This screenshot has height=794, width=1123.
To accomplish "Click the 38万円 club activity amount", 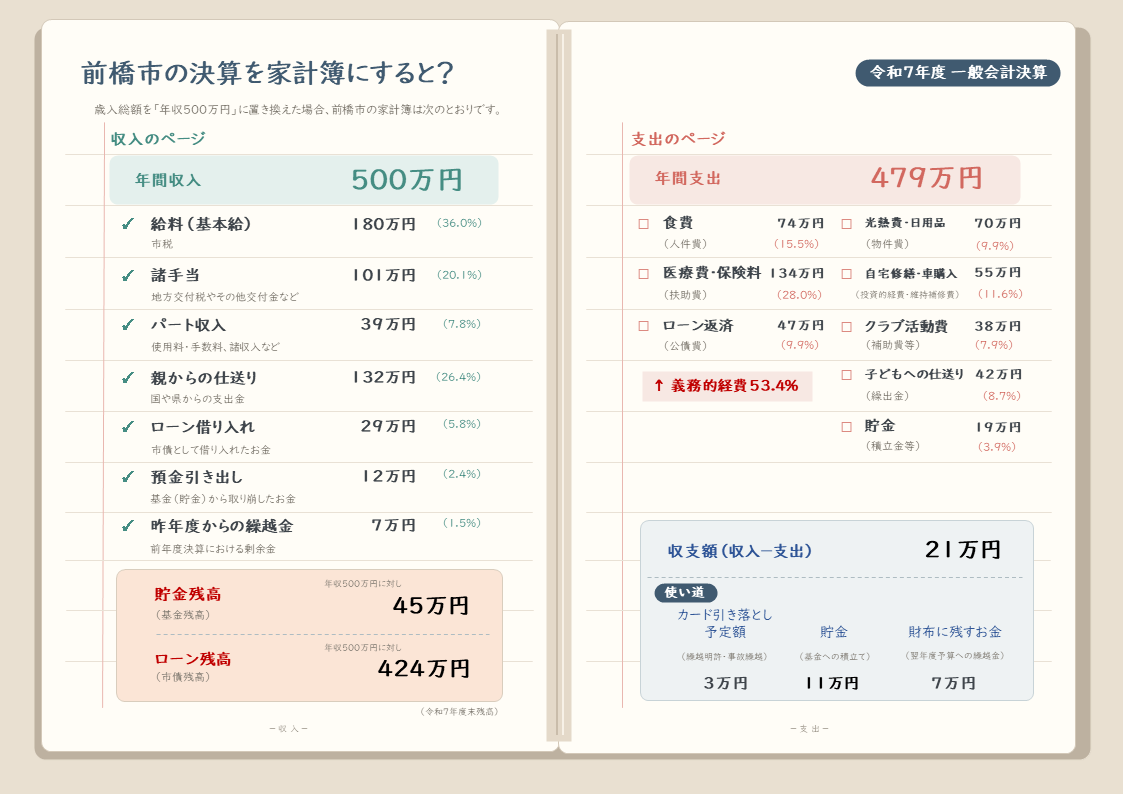I will point(998,326).
